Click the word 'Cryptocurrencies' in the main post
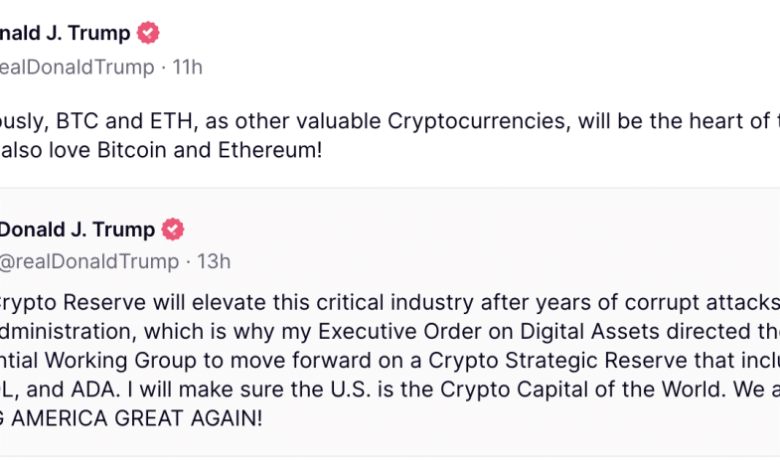 point(479,121)
